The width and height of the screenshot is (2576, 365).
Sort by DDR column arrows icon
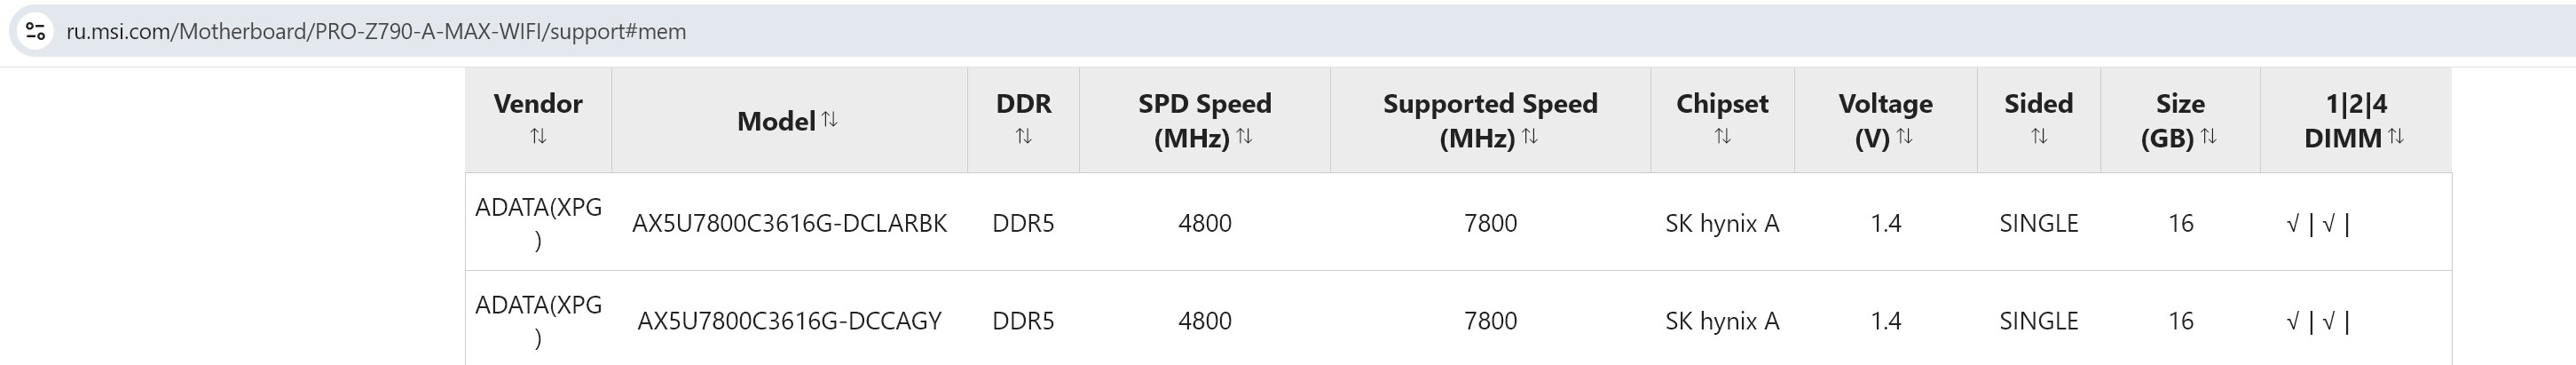[x=1023, y=136]
